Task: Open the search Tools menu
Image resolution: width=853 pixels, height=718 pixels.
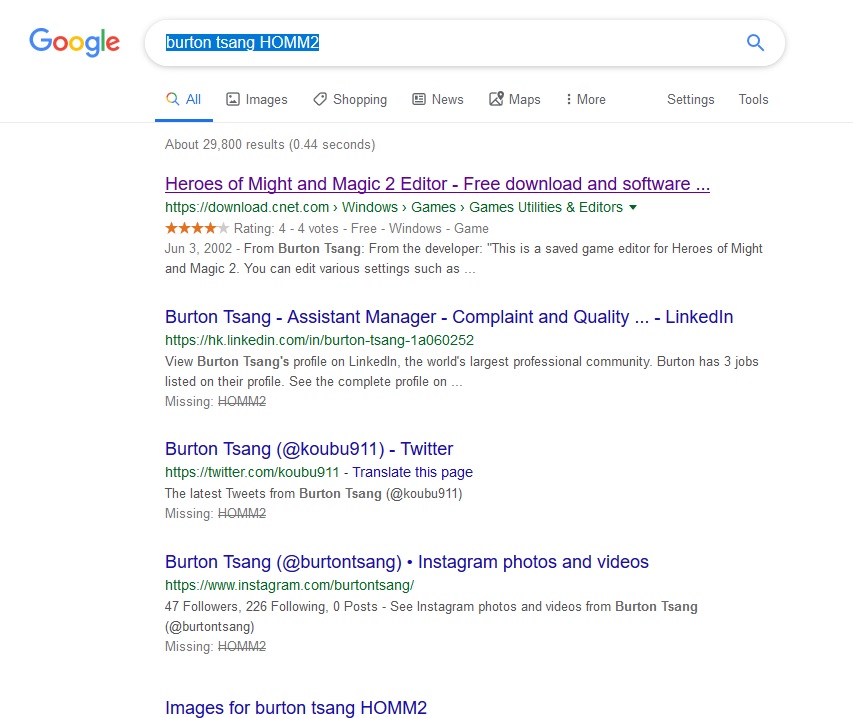Action: coord(753,100)
